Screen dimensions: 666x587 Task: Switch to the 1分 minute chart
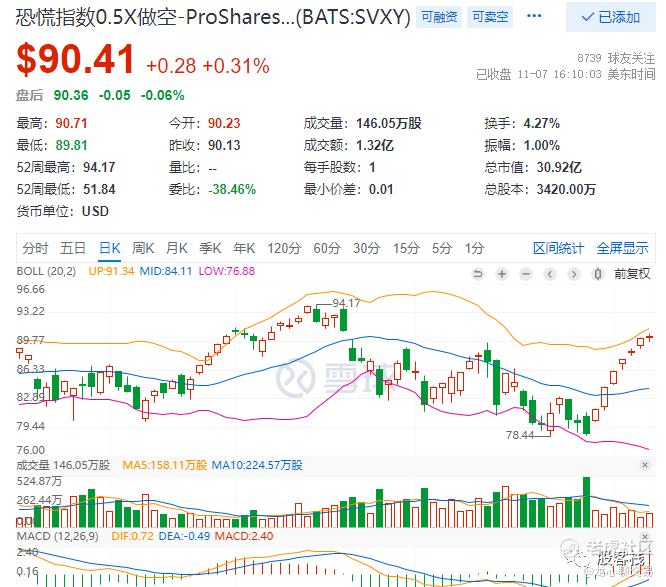tap(474, 248)
